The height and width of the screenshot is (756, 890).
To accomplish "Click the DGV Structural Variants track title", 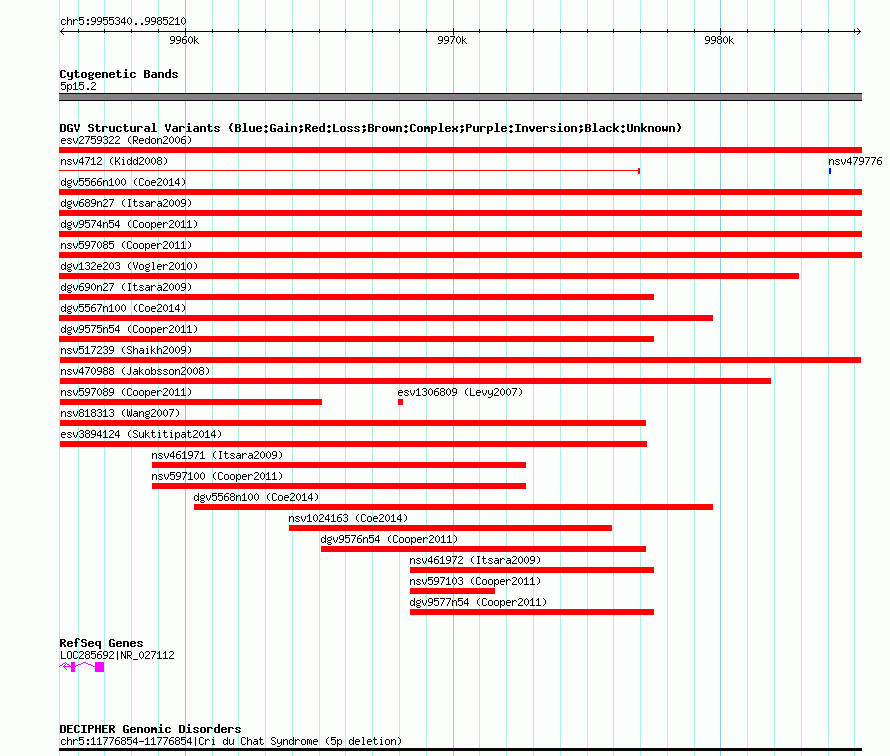I will (370, 128).
